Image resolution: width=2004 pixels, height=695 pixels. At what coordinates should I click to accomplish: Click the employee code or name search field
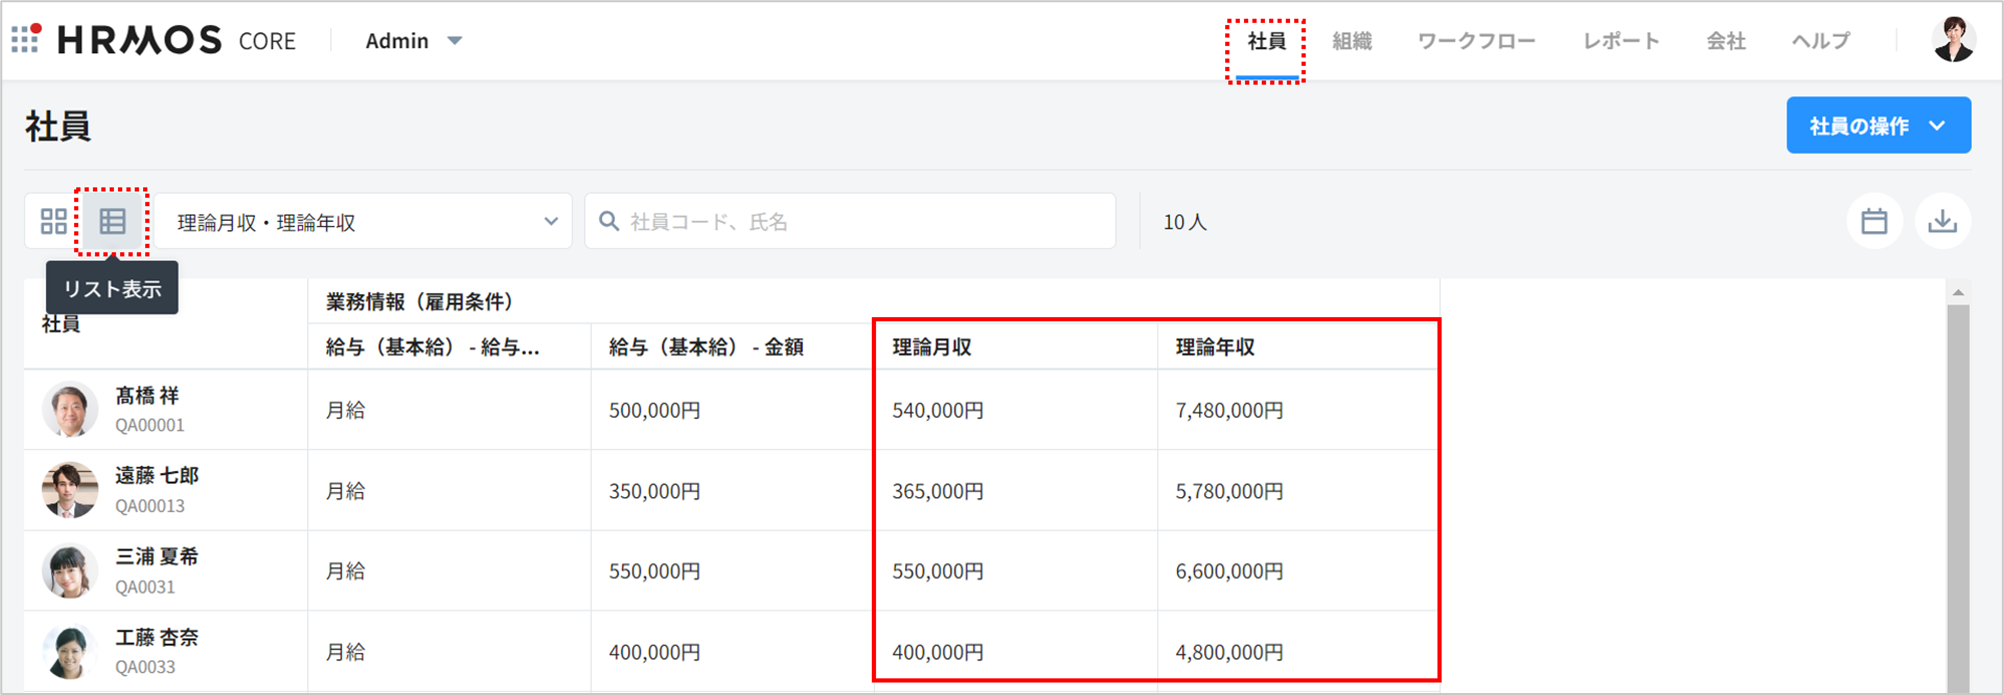[x=860, y=221]
